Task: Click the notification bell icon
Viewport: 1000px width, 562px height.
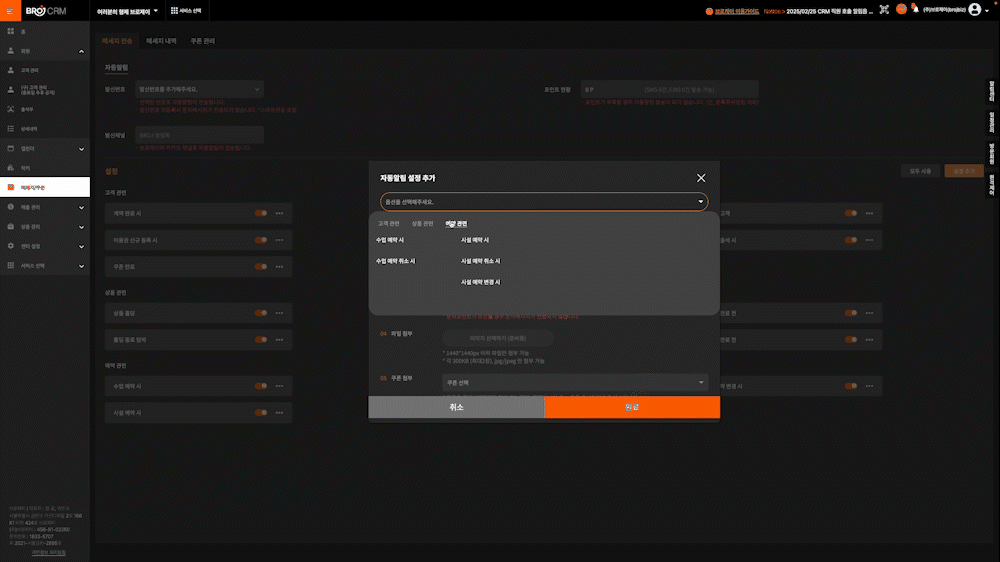Action: point(916,9)
